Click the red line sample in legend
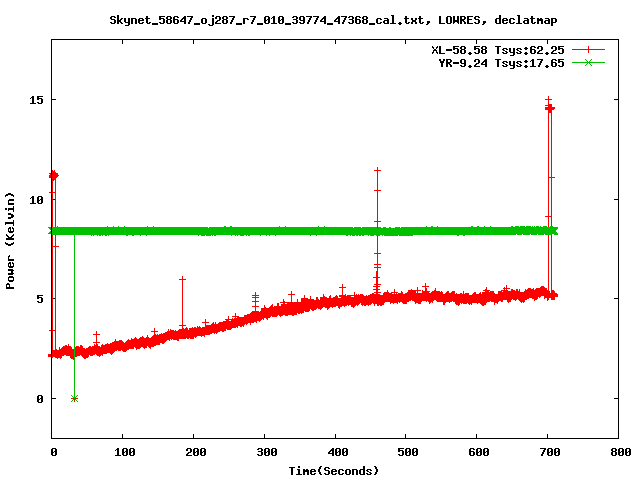 pyautogui.click(x=590, y=49)
